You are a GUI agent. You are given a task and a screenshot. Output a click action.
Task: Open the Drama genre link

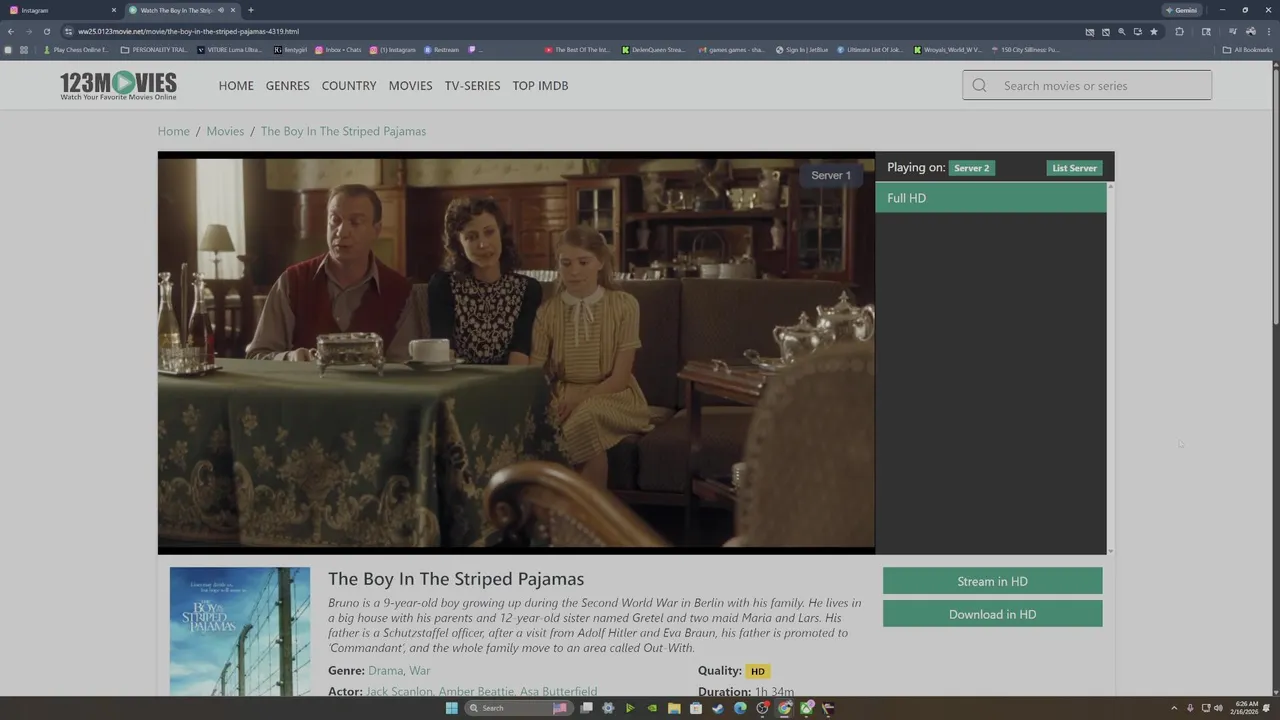pyautogui.click(x=385, y=671)
